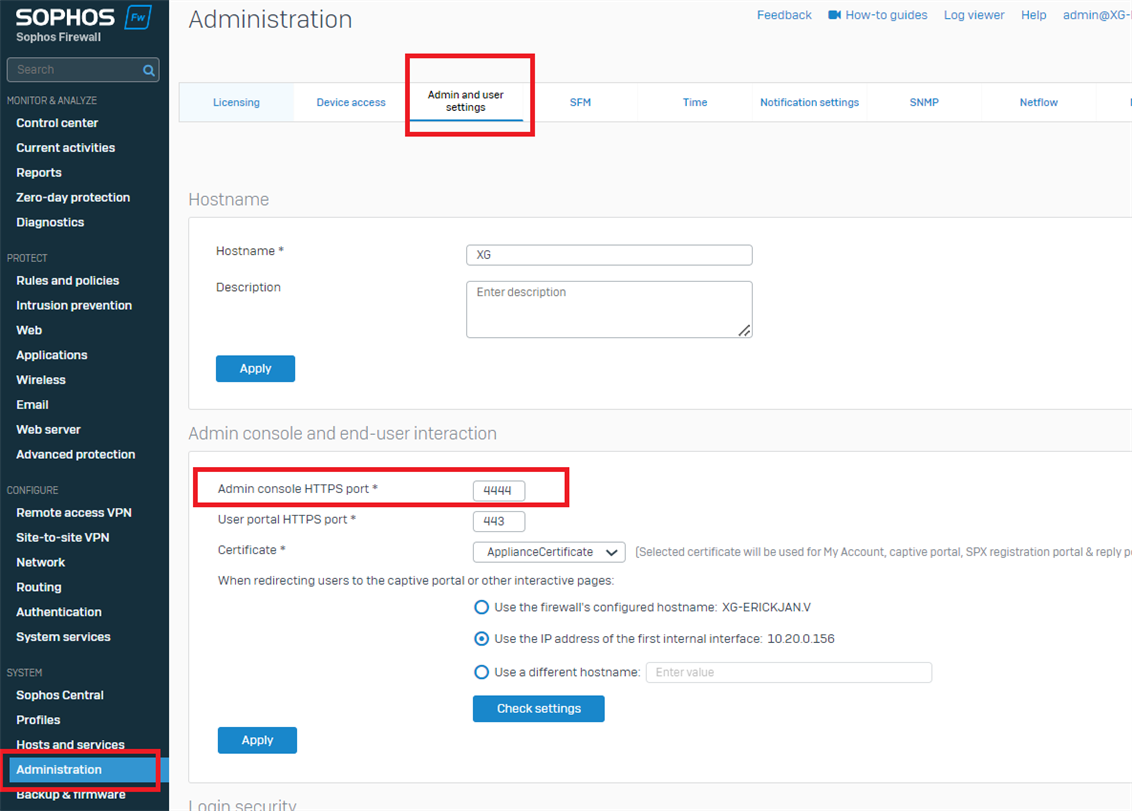Click the search magnifier icon in sidebar

click(x=149, y=70)
